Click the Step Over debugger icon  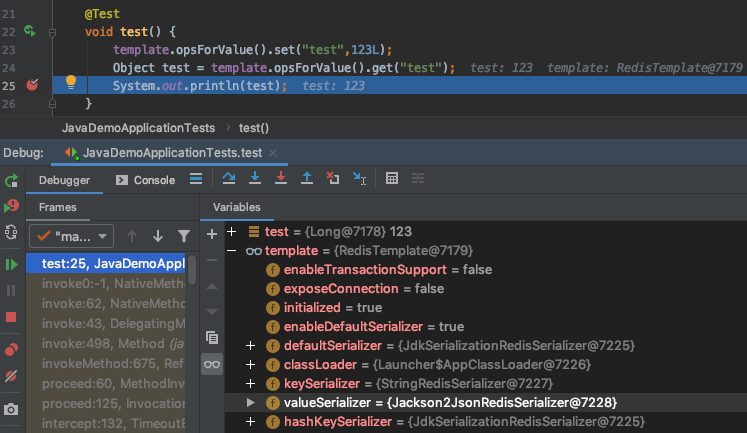229,179
